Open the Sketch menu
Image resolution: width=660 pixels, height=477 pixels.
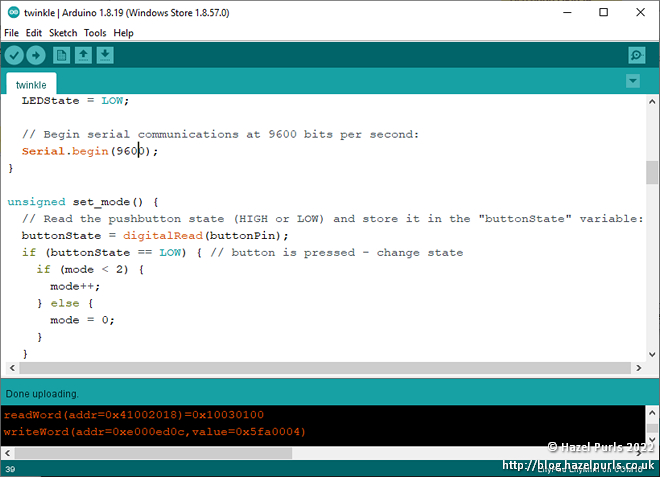[x=63, y=33]
